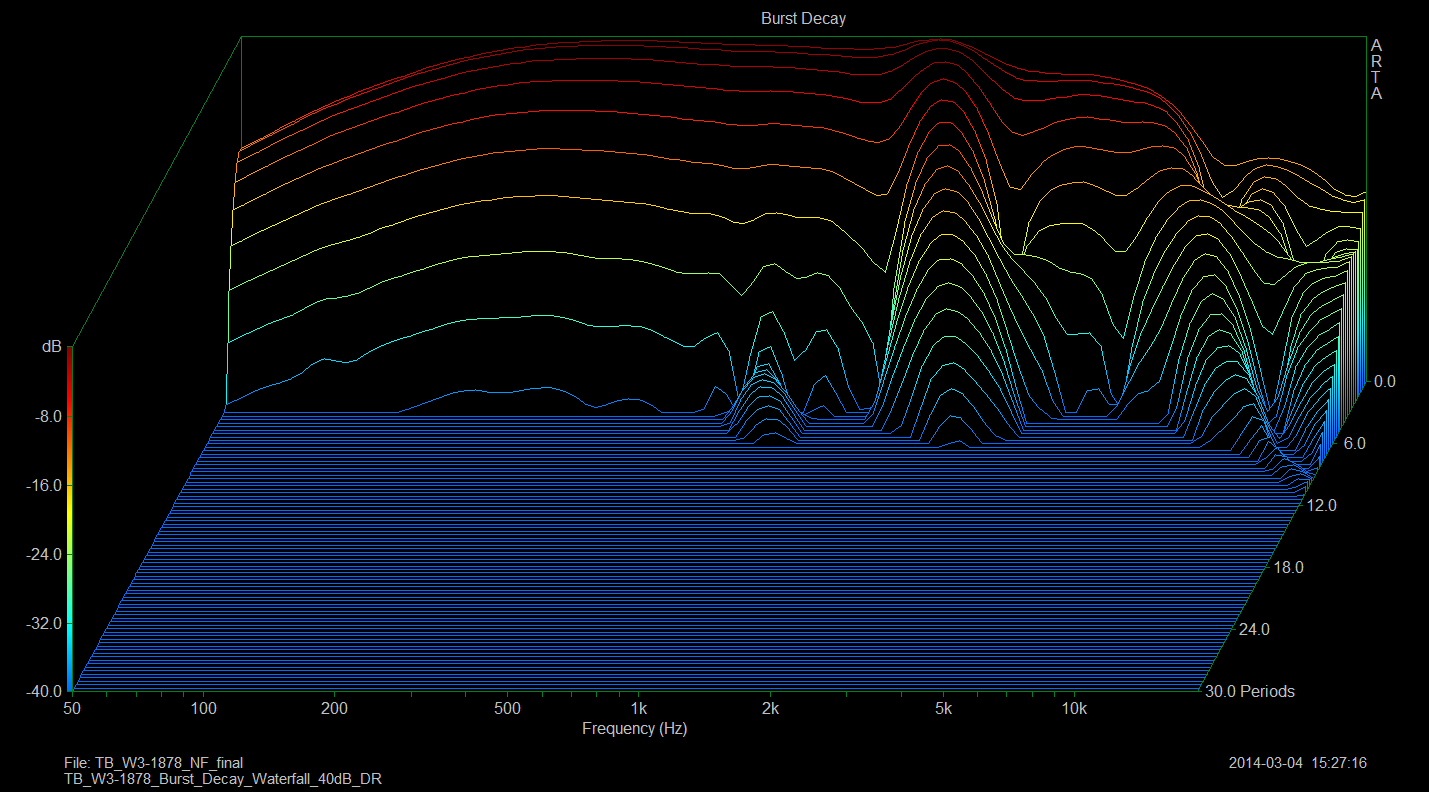Click the 5k frequency tick label

pos(944,709)
